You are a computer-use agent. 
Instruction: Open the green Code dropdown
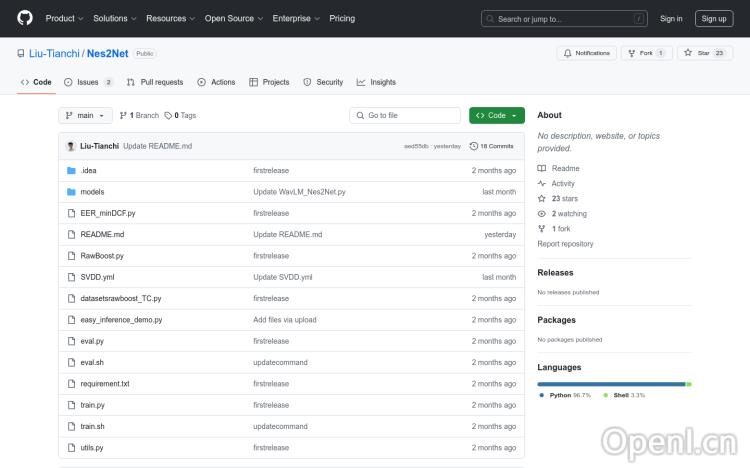[496, 115]
